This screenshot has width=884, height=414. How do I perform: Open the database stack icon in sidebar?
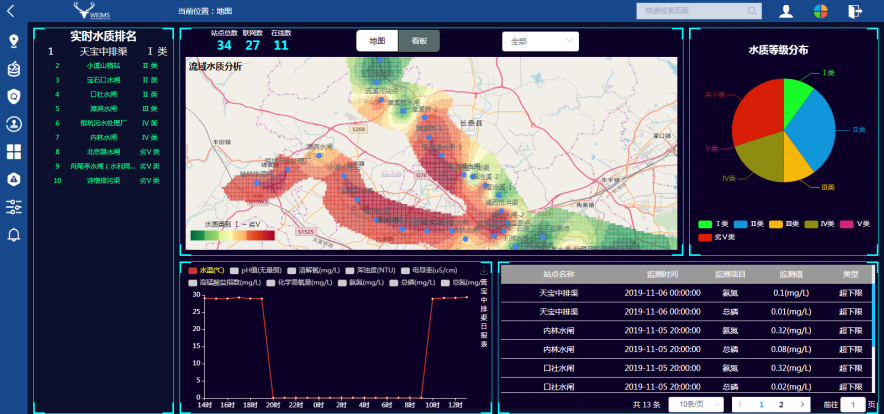coord(14,69)
